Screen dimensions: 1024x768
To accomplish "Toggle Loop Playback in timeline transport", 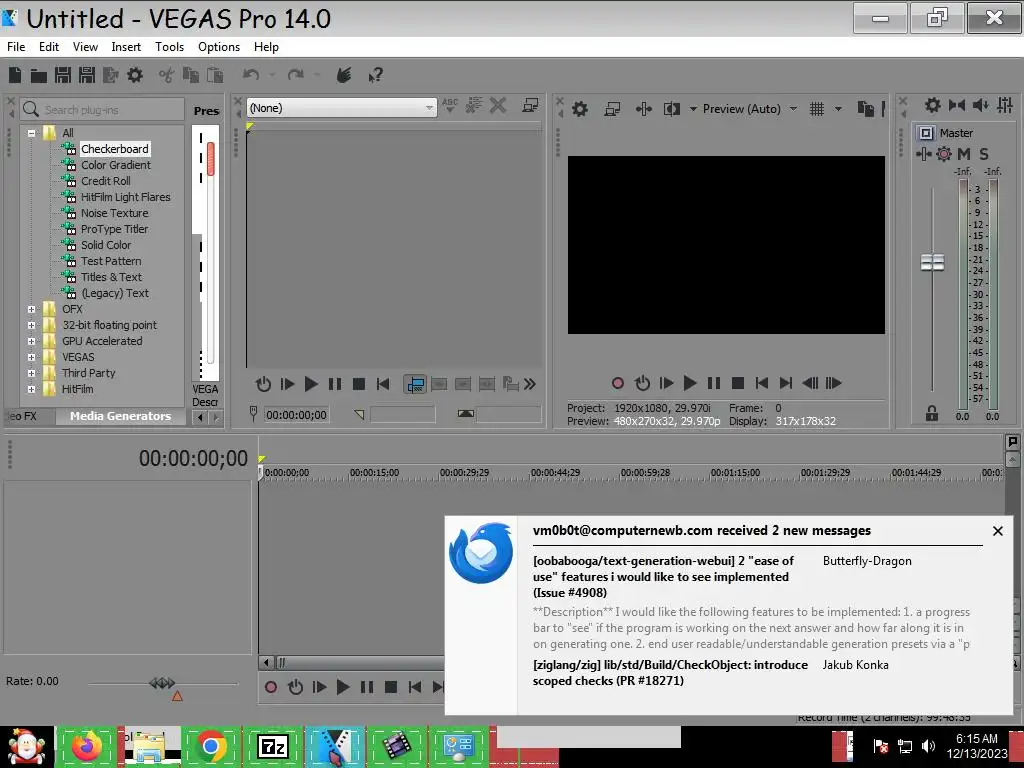I will (295, 687).
